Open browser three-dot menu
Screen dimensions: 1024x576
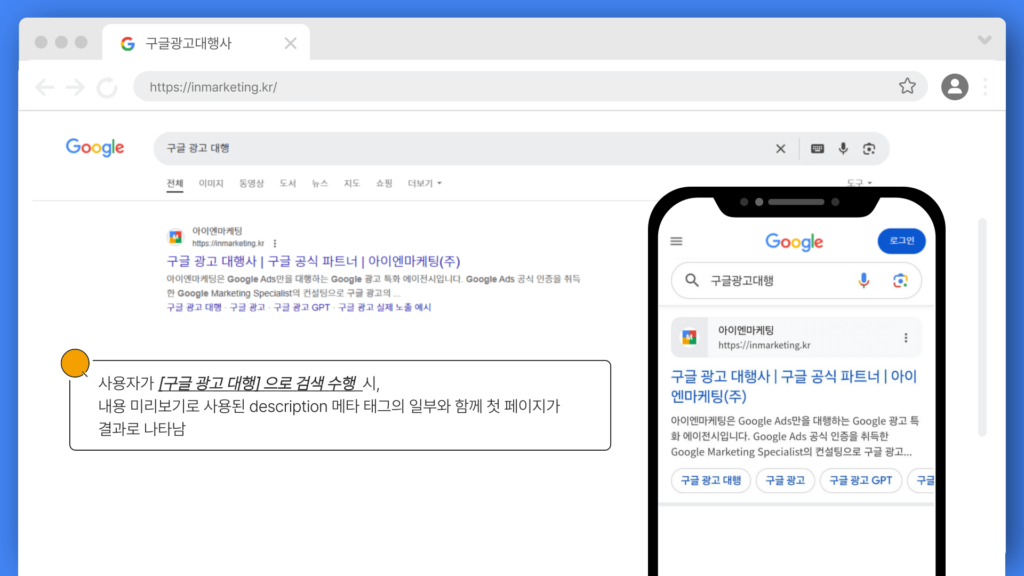tap(985, 86)
